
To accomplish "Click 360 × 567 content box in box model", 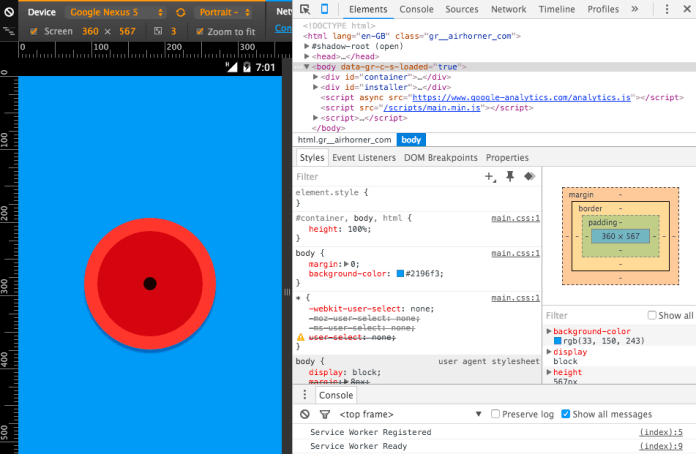I will [621, 236].
